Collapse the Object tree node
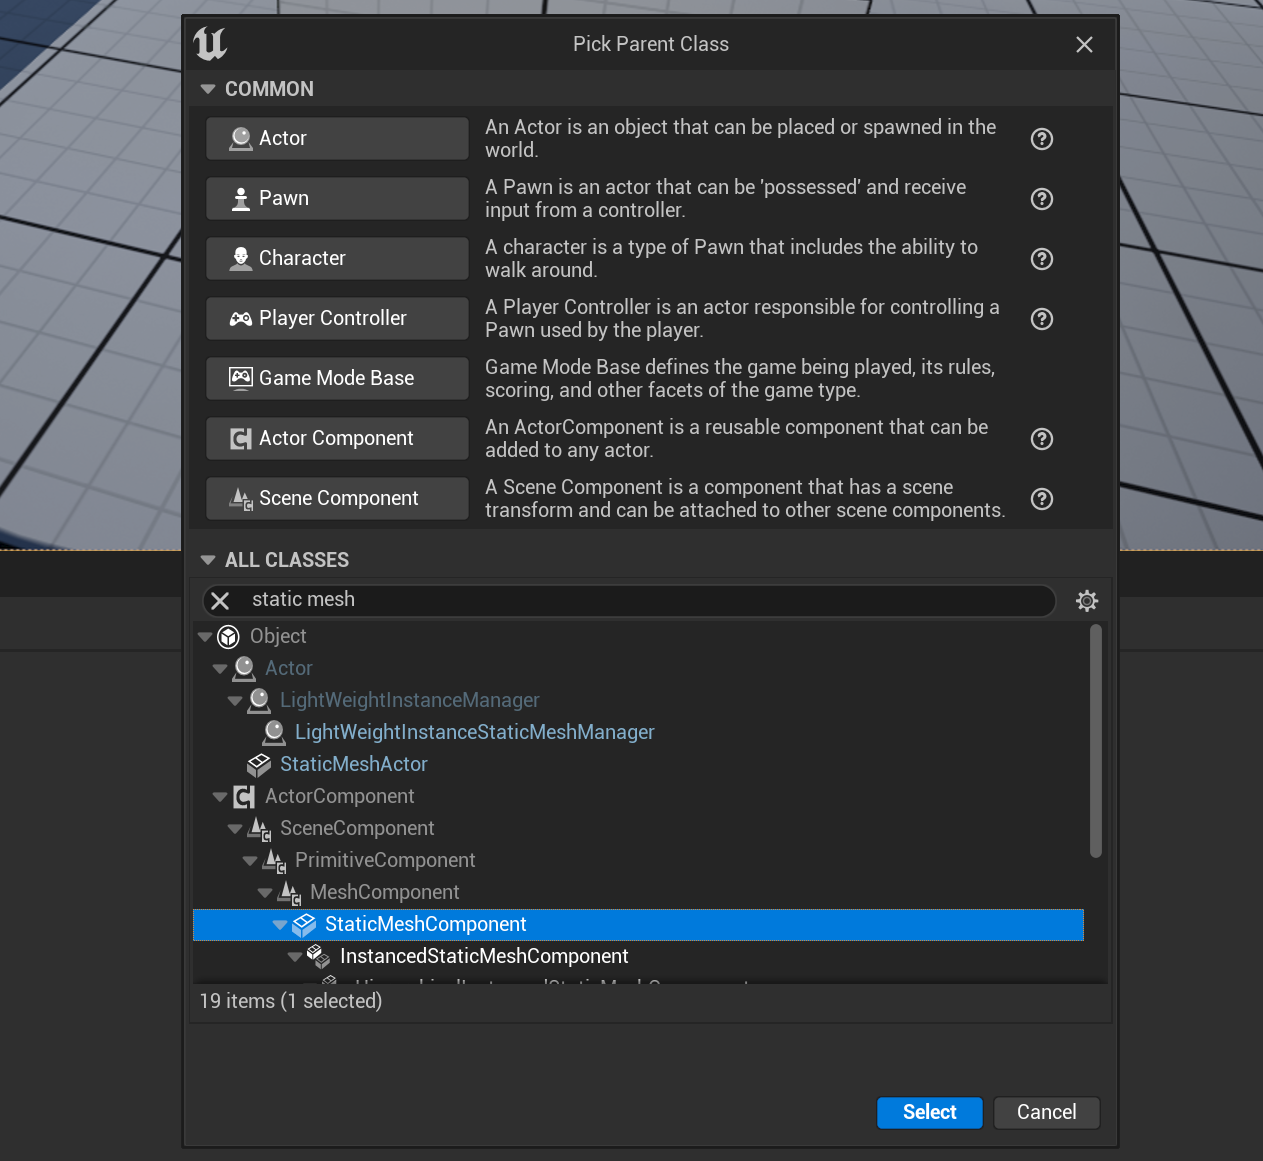 point(205,637)
